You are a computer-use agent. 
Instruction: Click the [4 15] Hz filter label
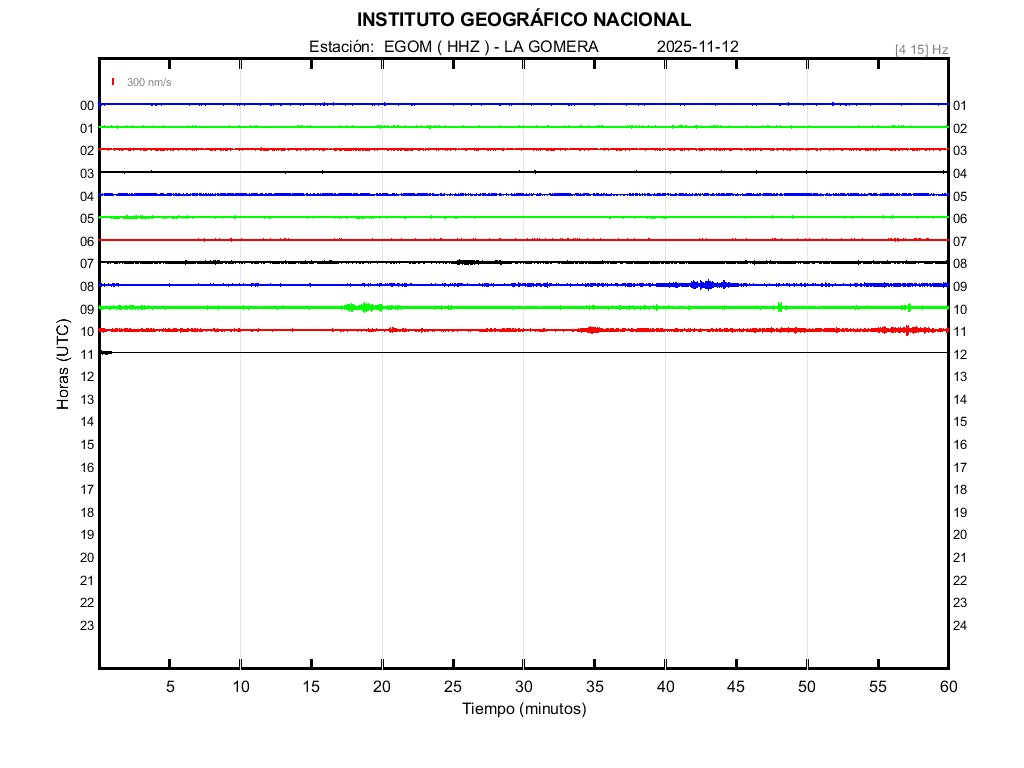tap(921, 49)
